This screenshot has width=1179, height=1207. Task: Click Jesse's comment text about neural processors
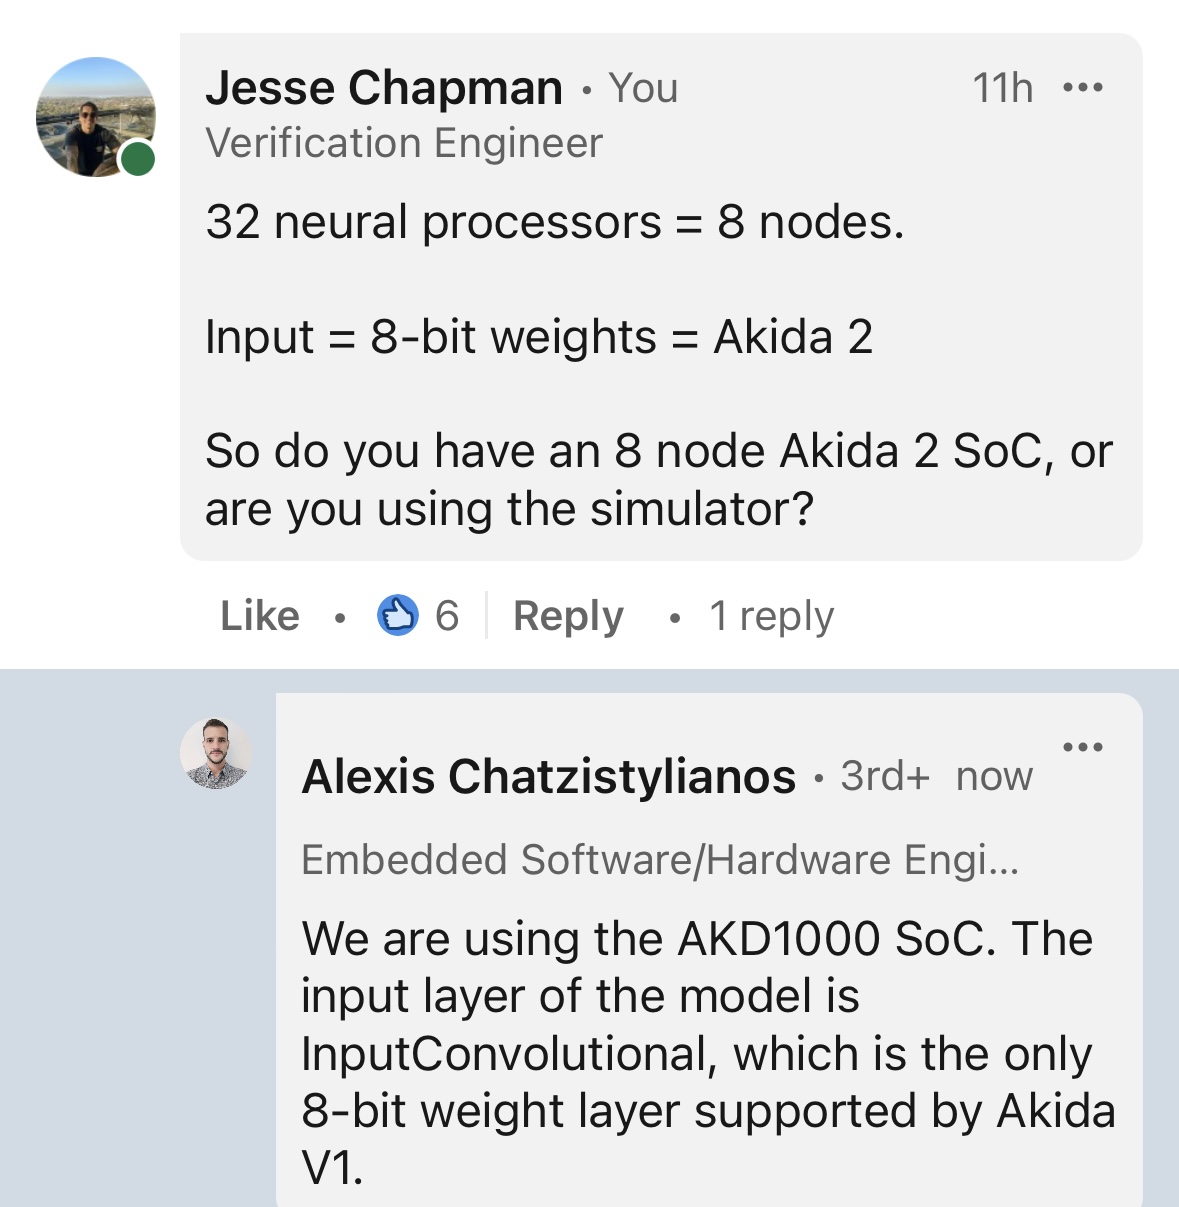(555, 222)
